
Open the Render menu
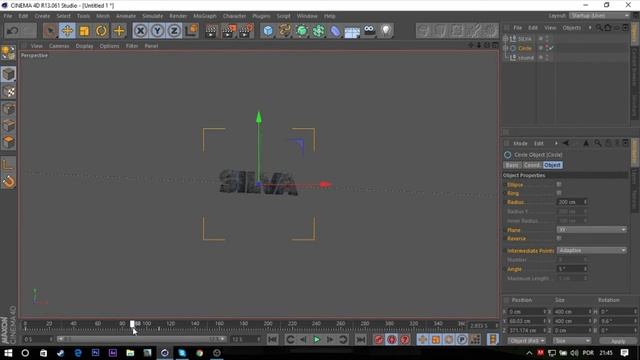click(x=178, y=16)
